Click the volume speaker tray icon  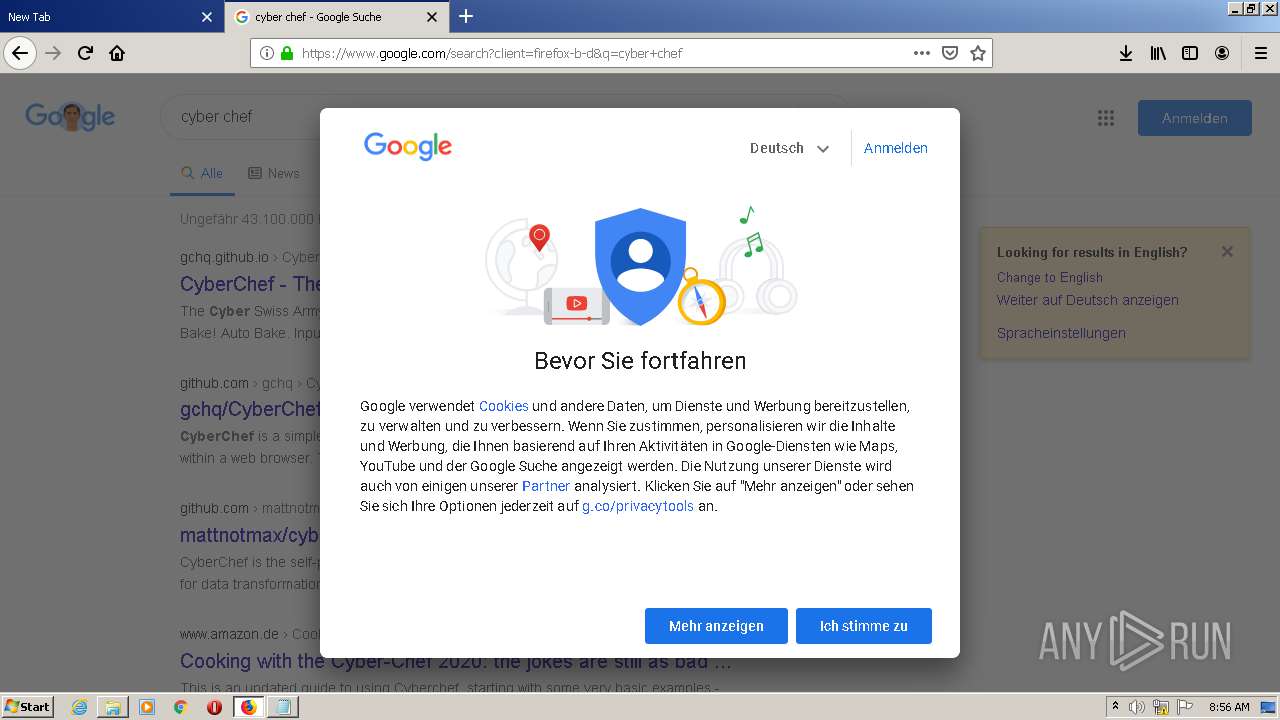coord(1137,707)
